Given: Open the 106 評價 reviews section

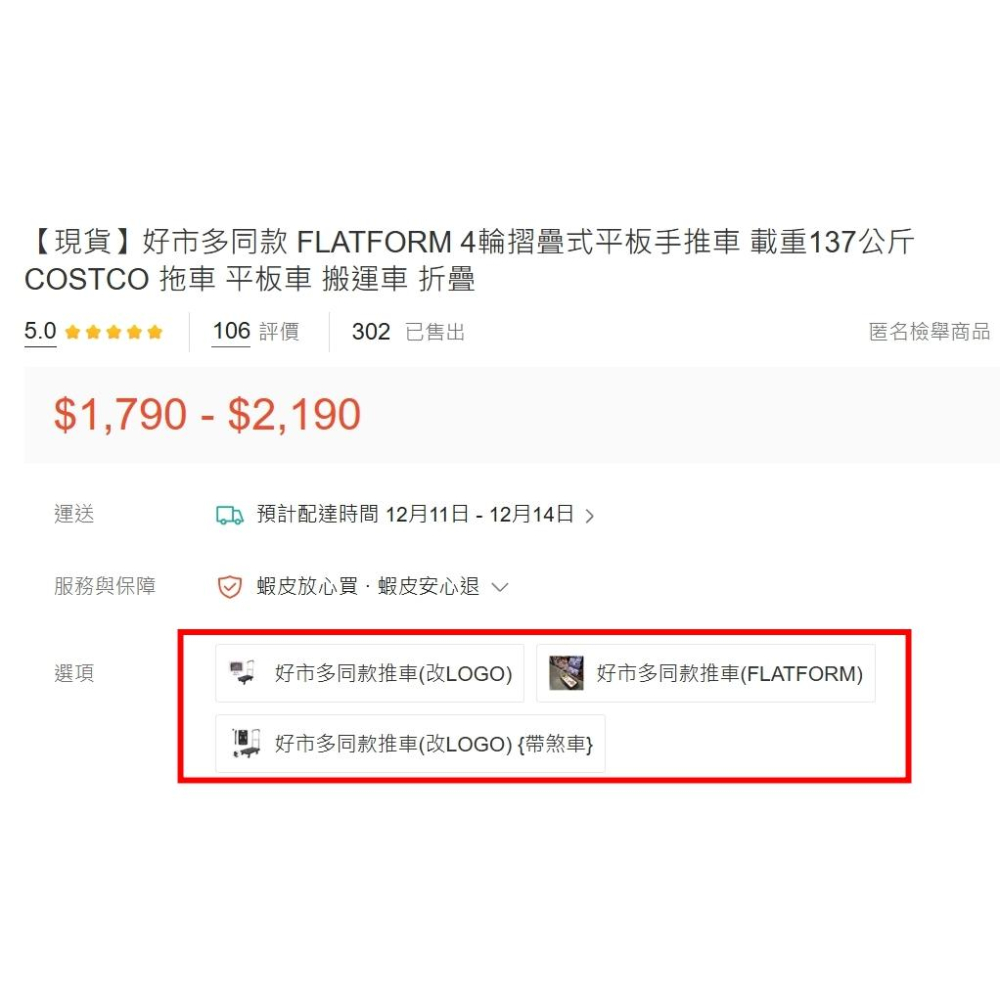Looking at the screenshot, I should tap(255, 332).
